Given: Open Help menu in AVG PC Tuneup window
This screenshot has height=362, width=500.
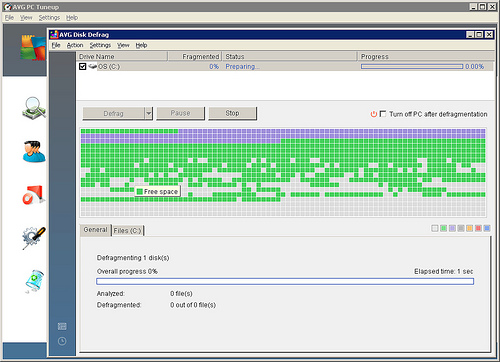Looking at the screenshot, I should point(72,18).
